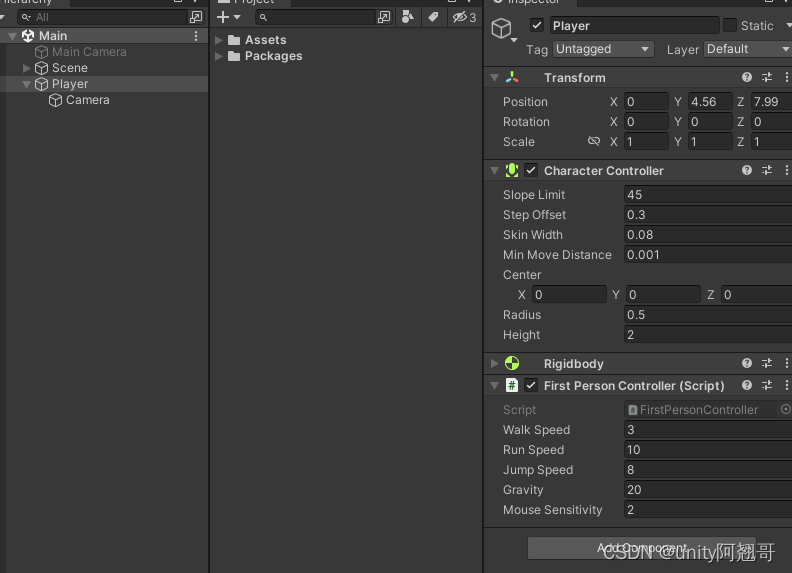Click the Radius field 0.5
This screenshot has height=573, width=792.
coord(708,315)
